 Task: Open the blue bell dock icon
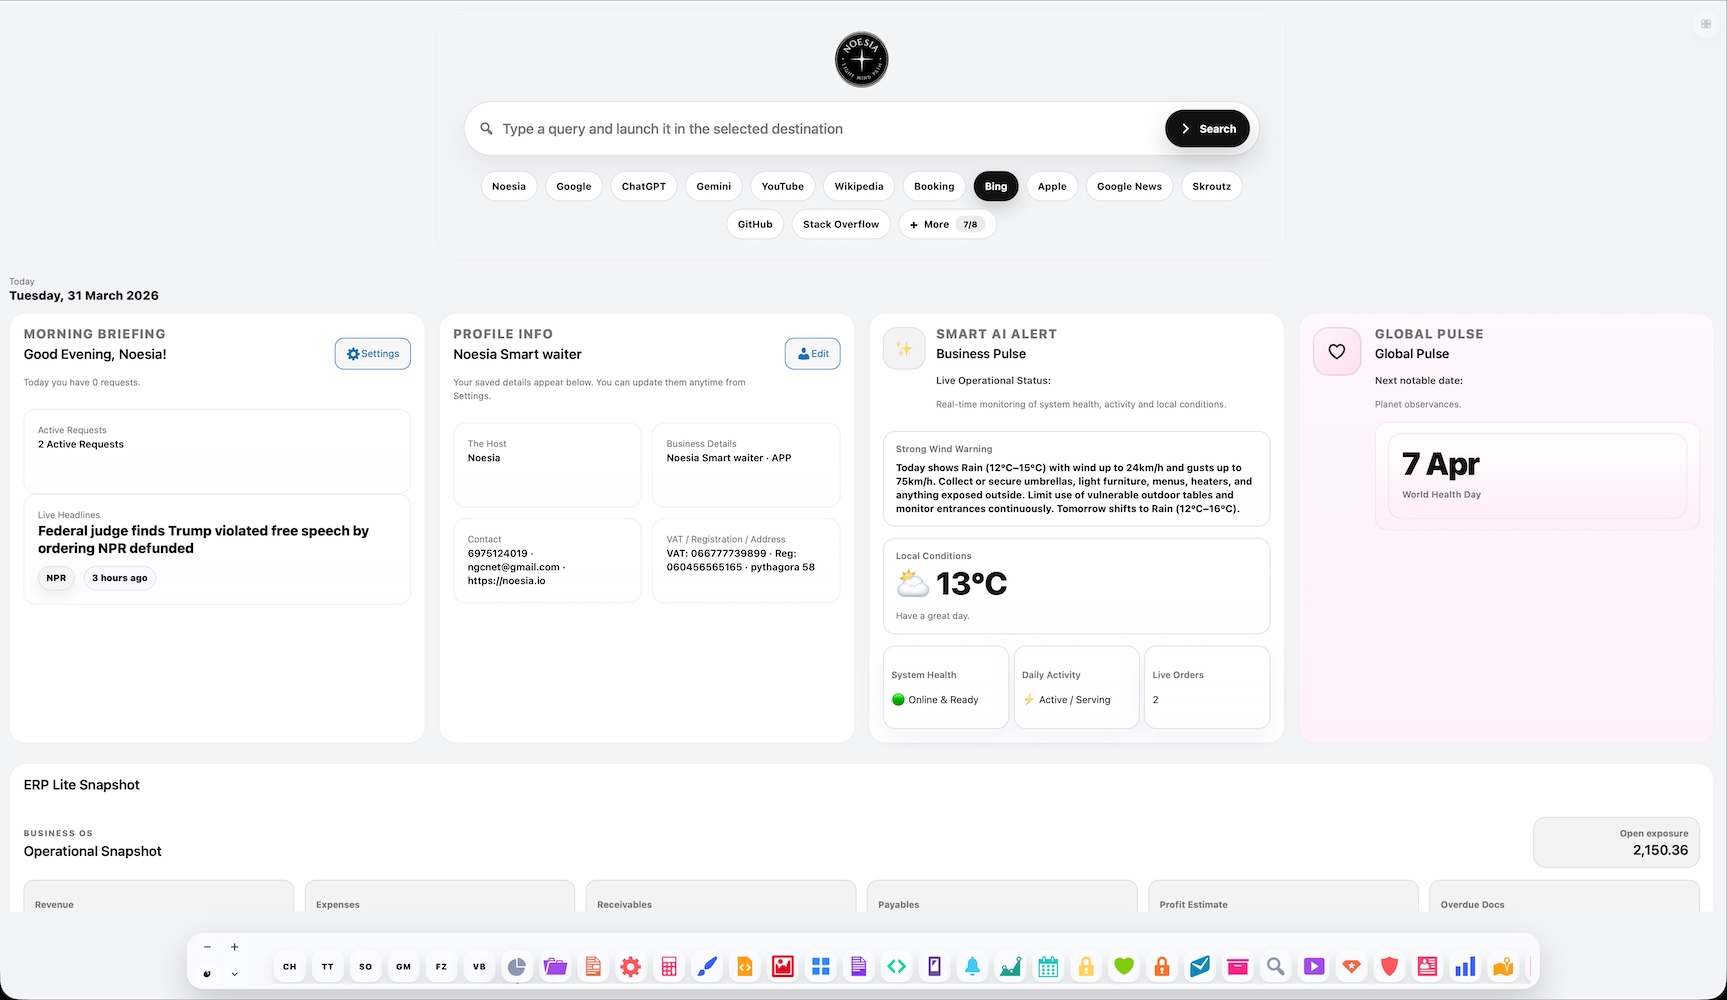(972, 967)
